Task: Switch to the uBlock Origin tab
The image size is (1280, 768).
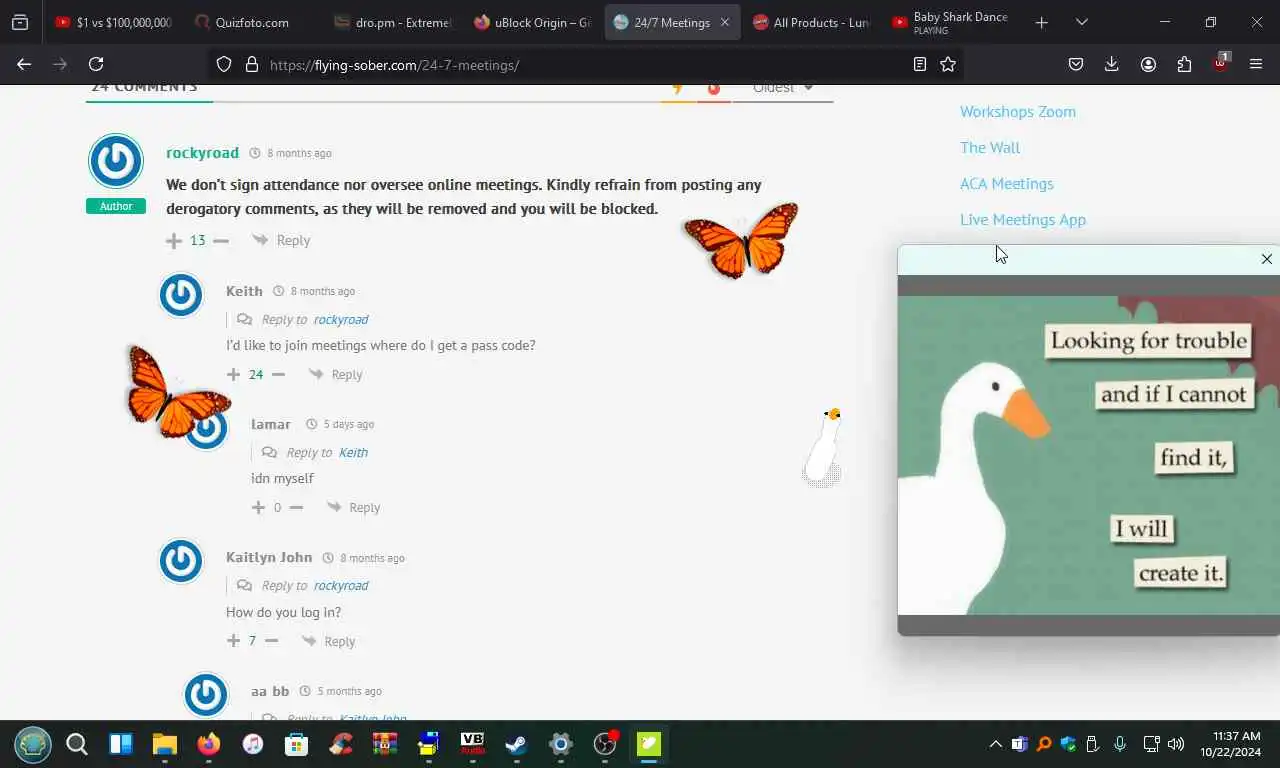Action: pyautogui.click(x=532, y=22)
